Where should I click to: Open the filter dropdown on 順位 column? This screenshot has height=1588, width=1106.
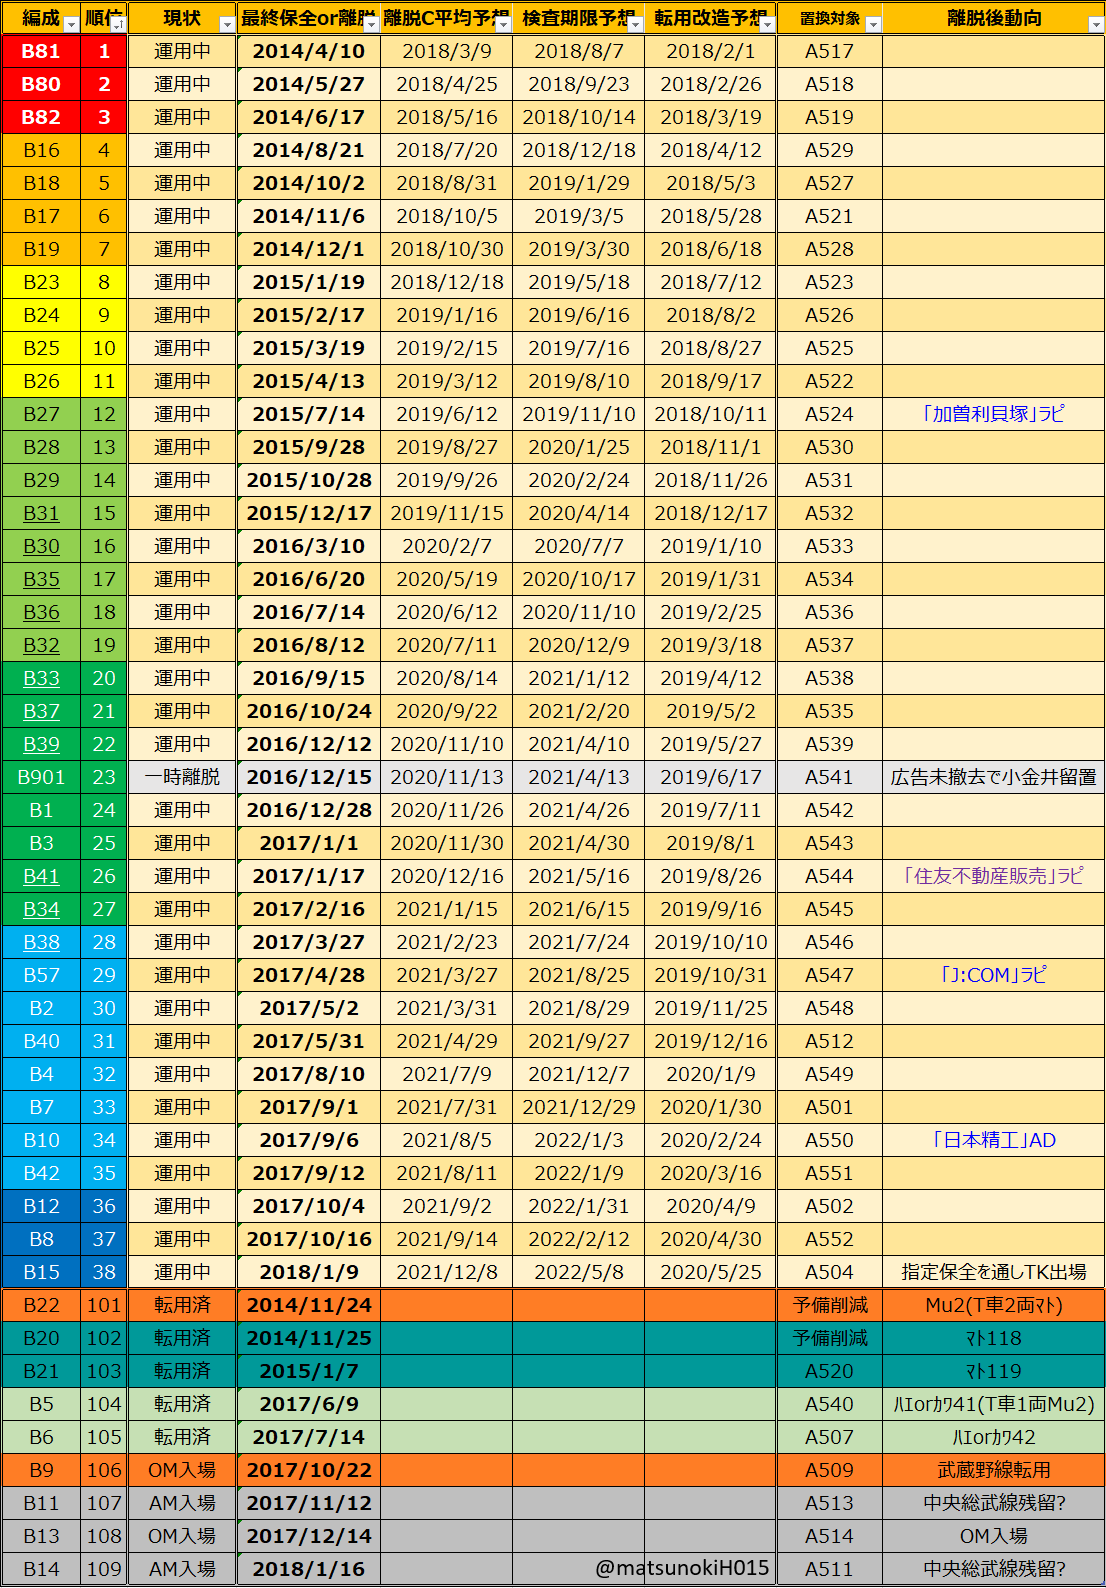118,25
